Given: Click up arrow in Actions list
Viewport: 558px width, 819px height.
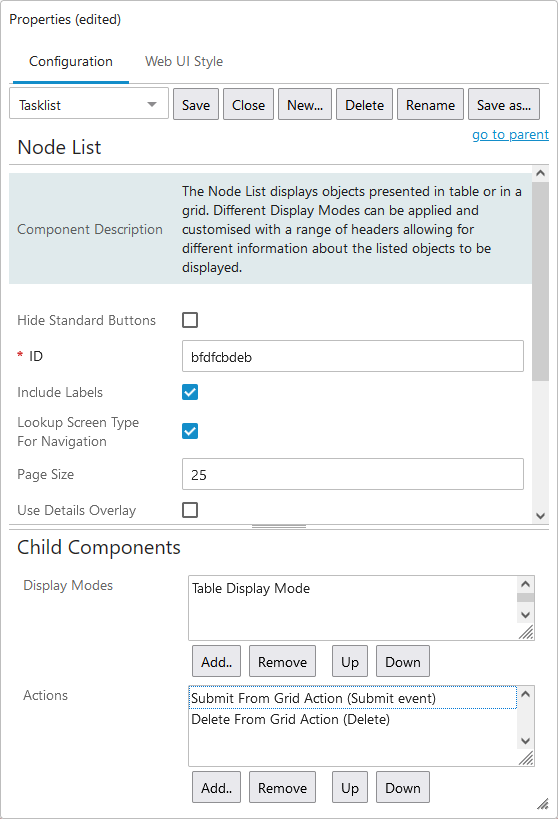Looking at the screenshot, I should (526, 694).
